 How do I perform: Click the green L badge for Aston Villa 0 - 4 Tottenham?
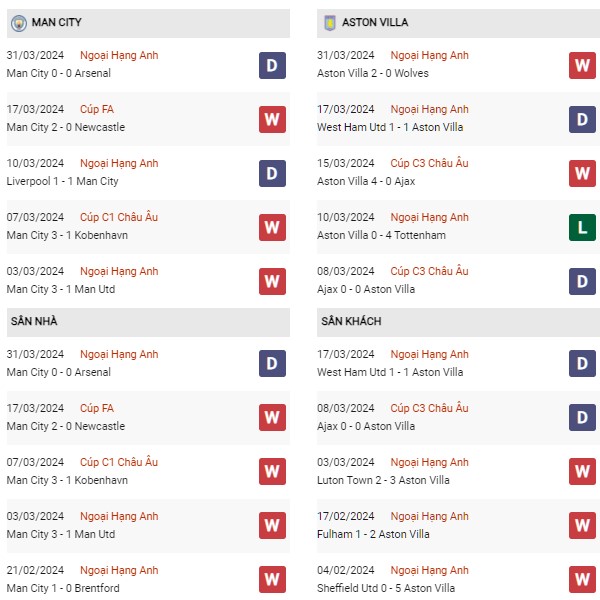tap(582, 227)
